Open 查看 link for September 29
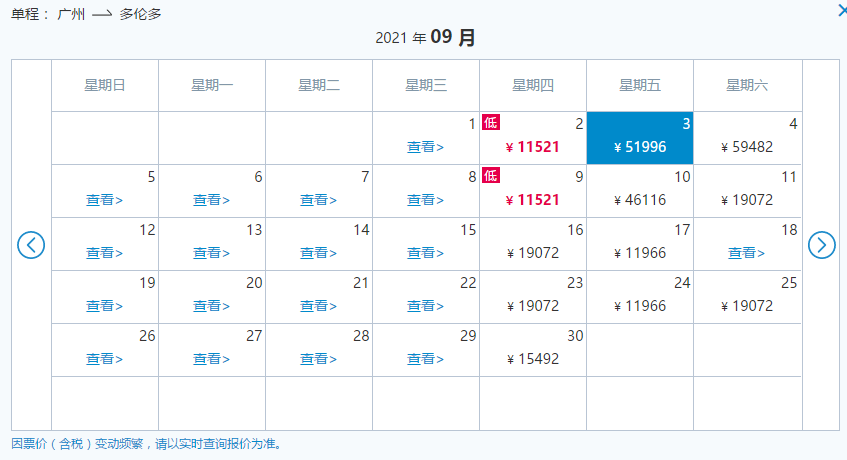847x460 pixels. click(x=425, y=359)
